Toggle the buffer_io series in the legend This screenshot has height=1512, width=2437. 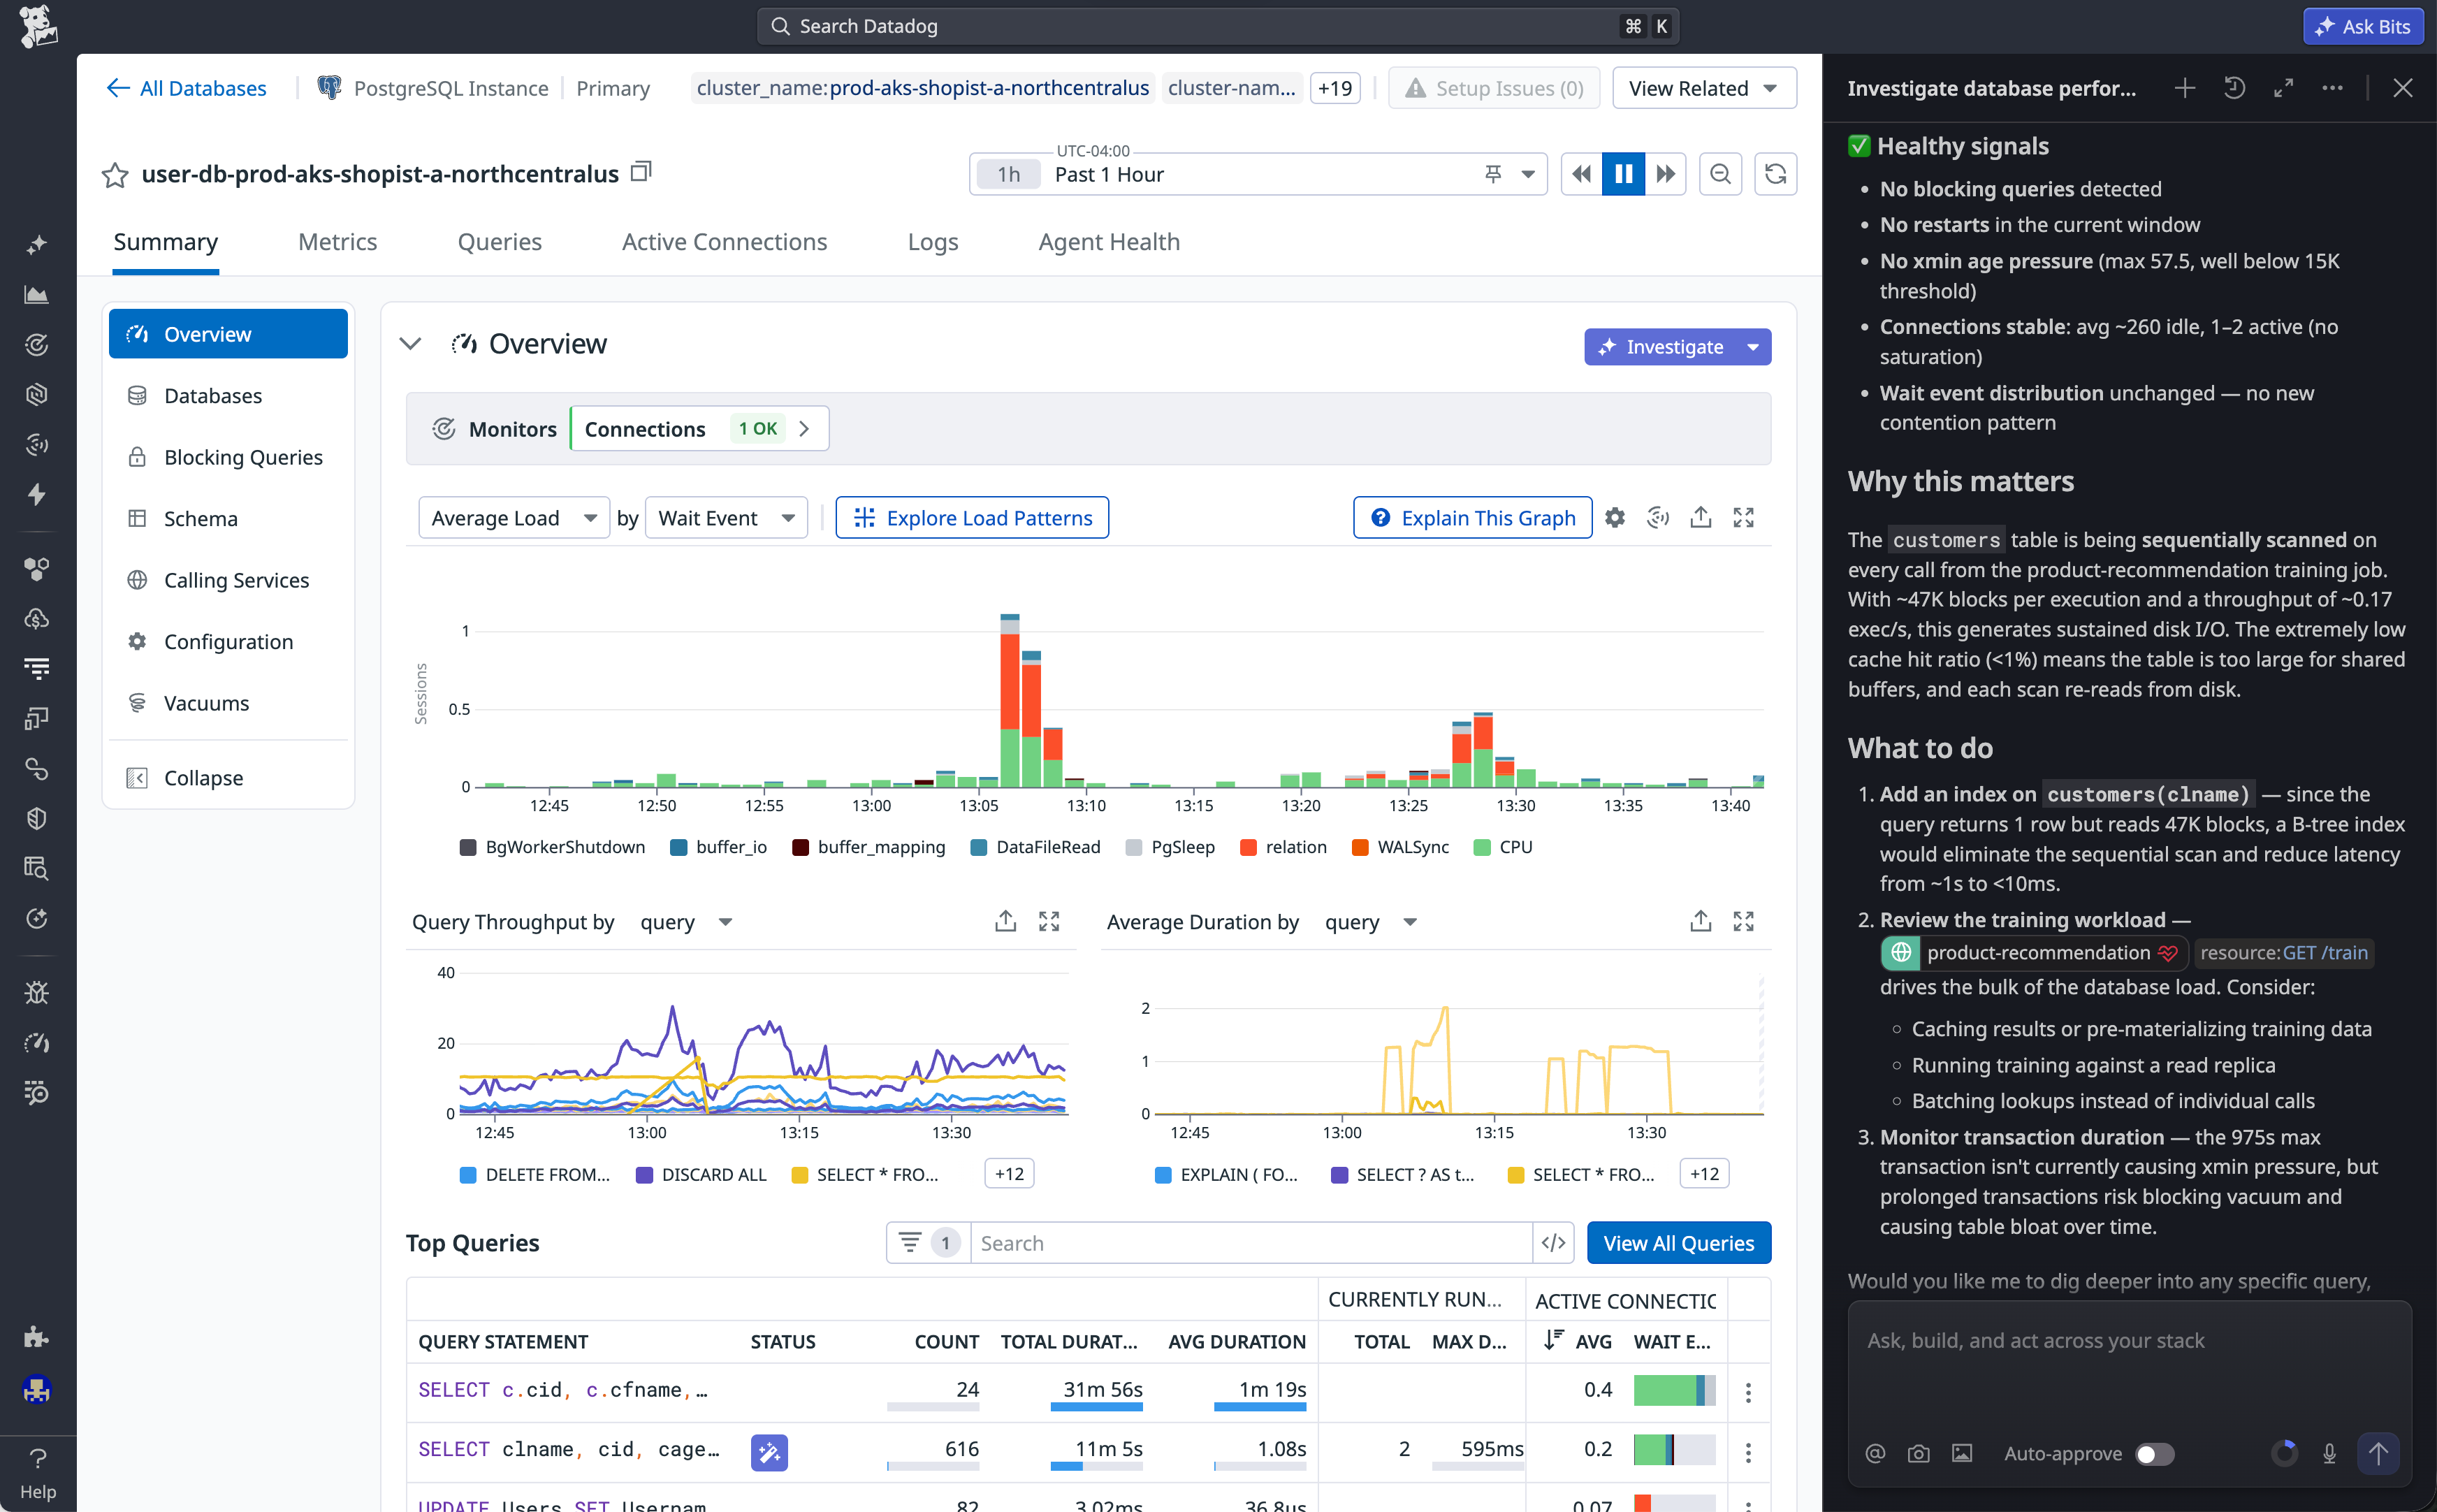coord(718,847)
